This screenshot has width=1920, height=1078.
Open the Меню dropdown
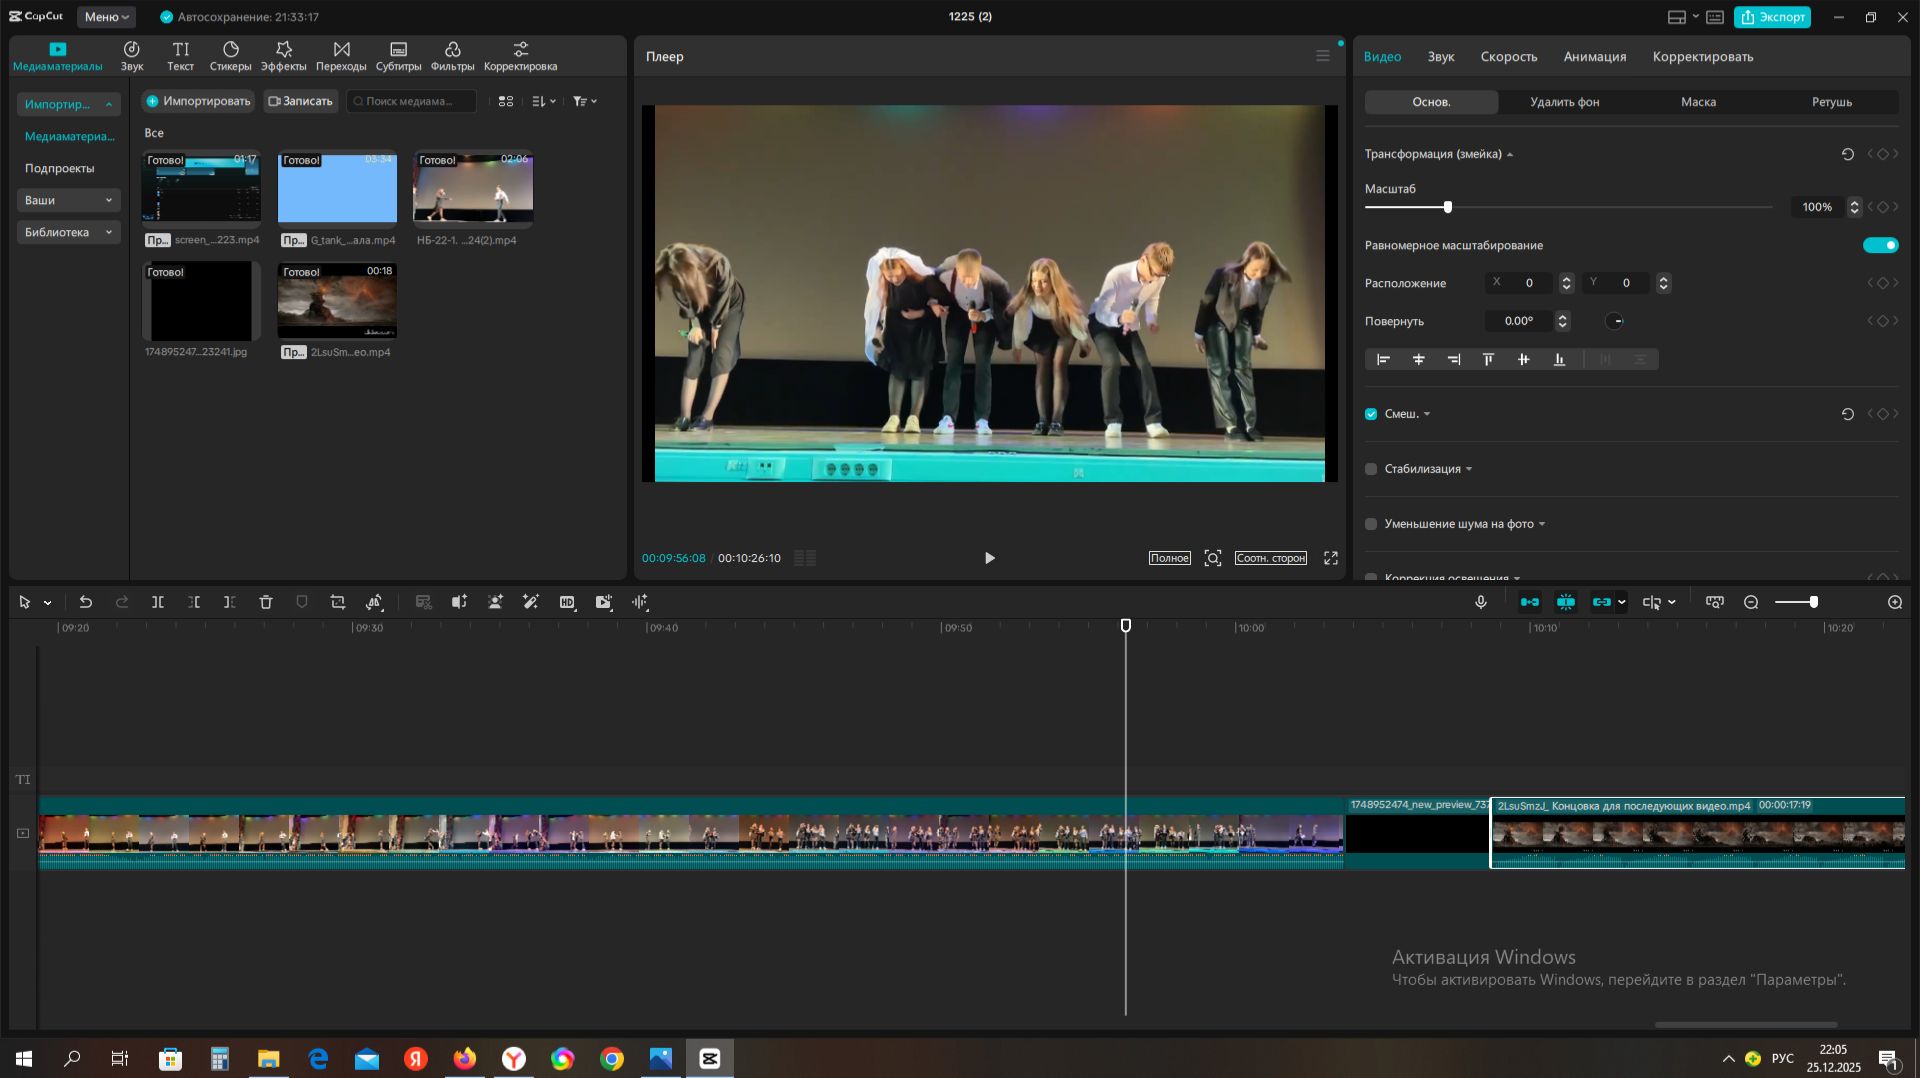click(x=106, y=17)
